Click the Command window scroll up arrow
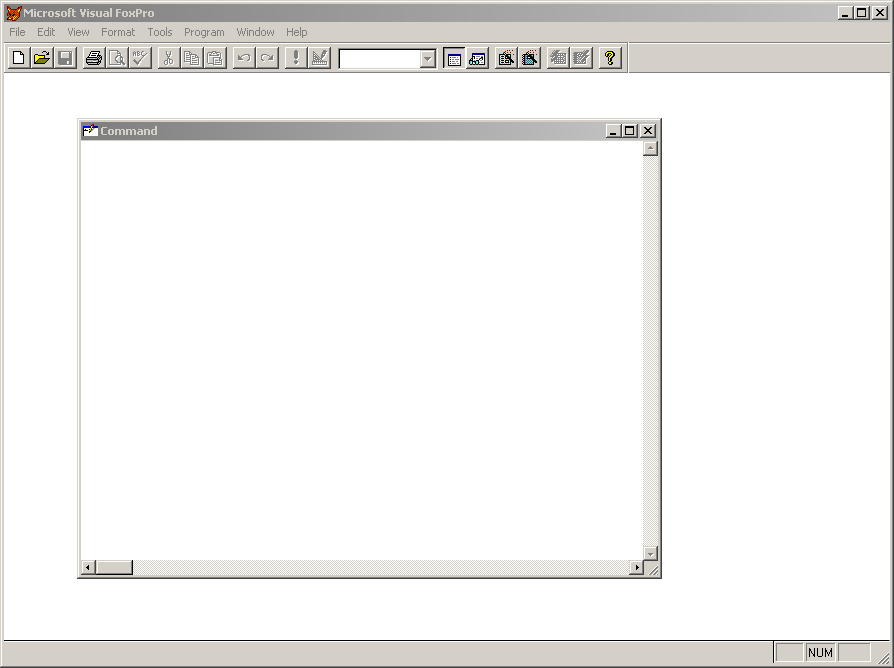This screenshot has width=894, height=668. coord(651,148)
